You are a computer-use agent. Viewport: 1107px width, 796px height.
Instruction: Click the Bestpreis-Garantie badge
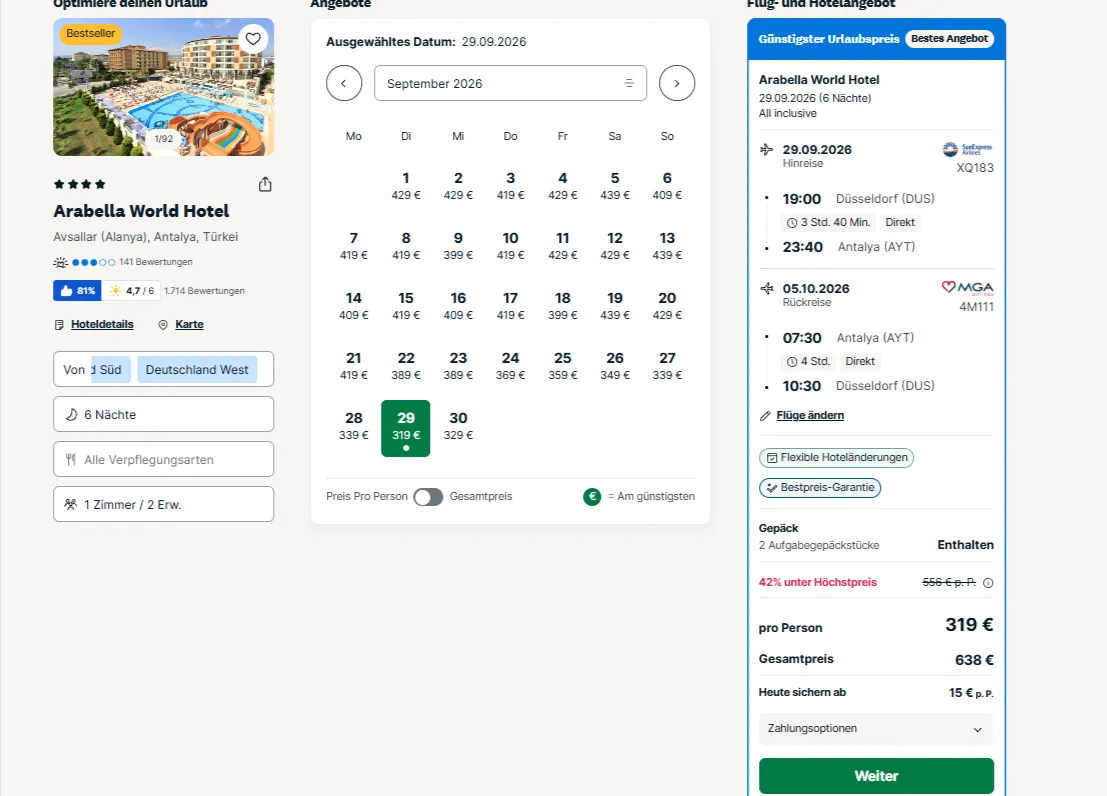[x=820, y=487]
